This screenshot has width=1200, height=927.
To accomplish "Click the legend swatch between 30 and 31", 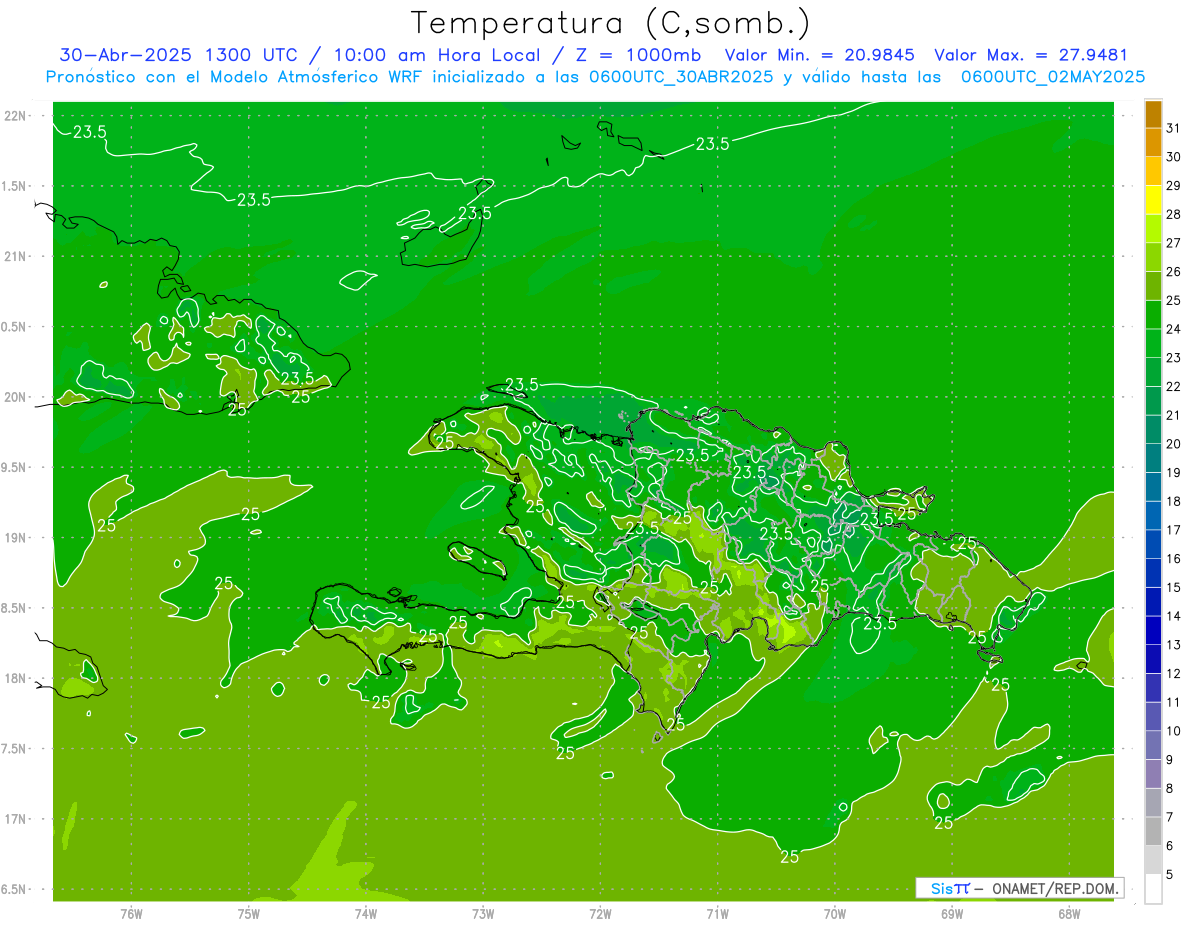I will click(x=1153, y=142).
